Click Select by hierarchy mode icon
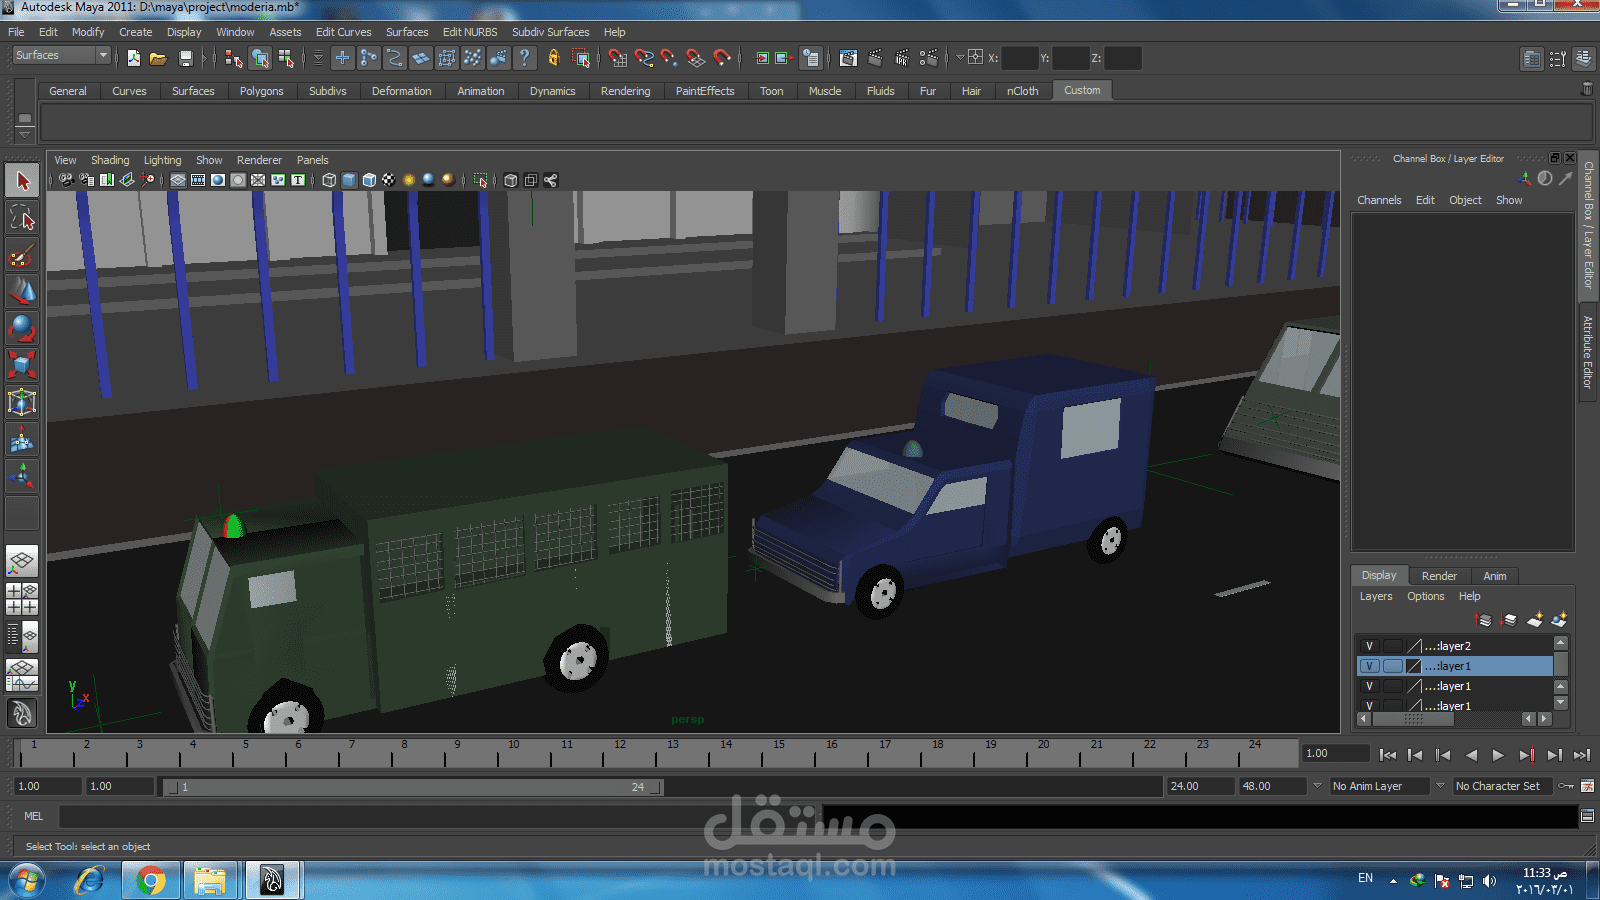Image resolution: width=1600 pixels, height=900 pixels. pyautogui.click(x=234, y=58)
